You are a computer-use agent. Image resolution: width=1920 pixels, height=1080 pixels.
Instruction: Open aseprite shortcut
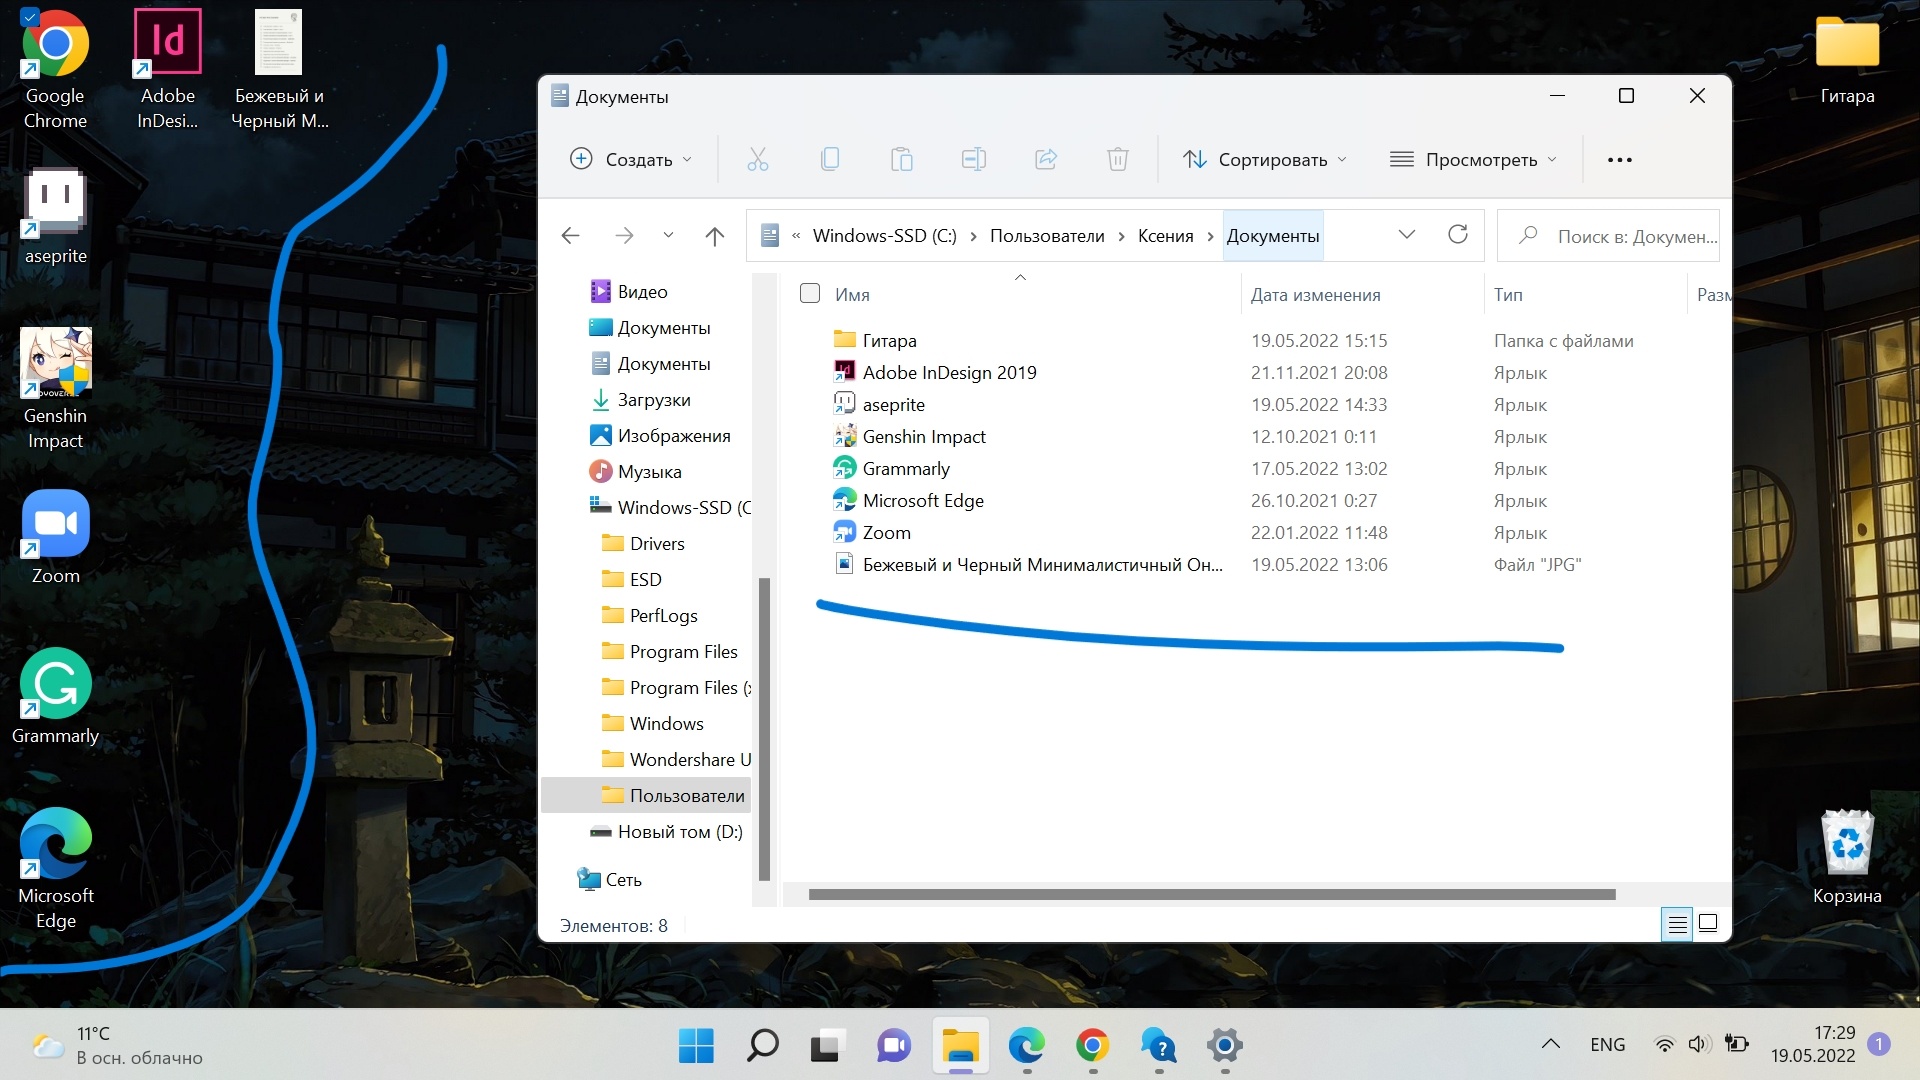click(895, 404)
